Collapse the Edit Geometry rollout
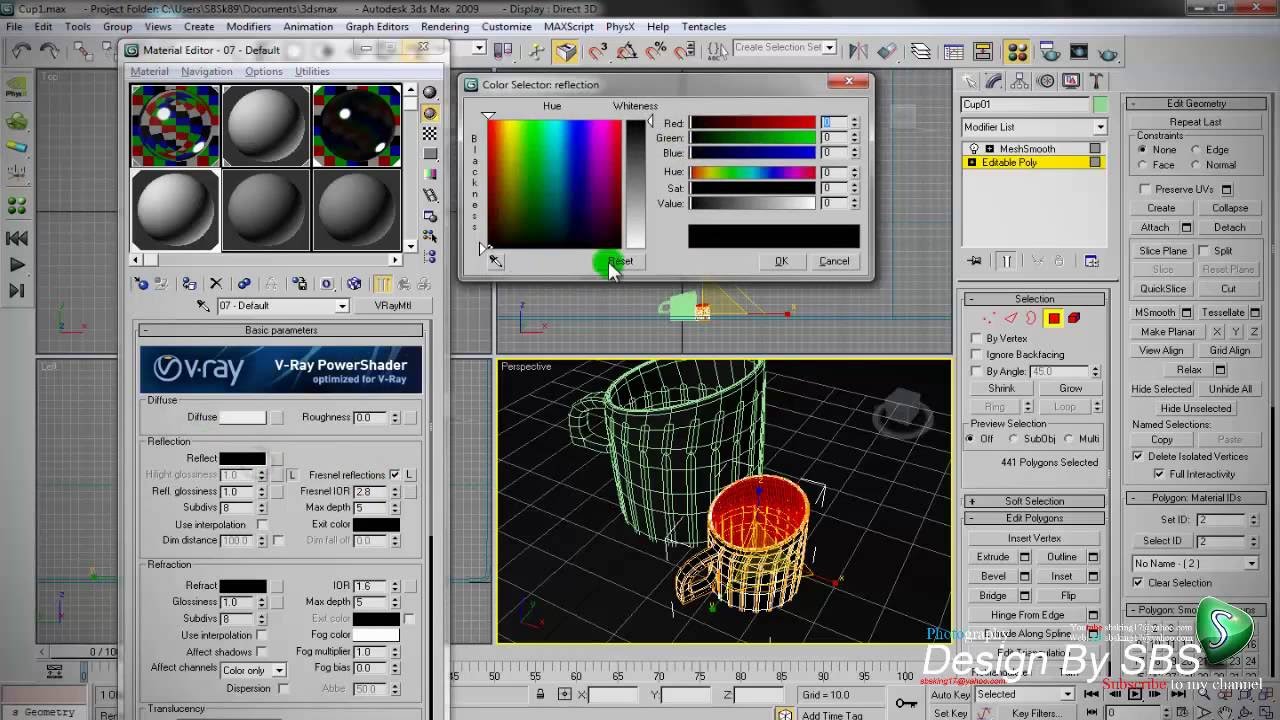Viewport: 1280px width, 720px height. (1195, 104)
